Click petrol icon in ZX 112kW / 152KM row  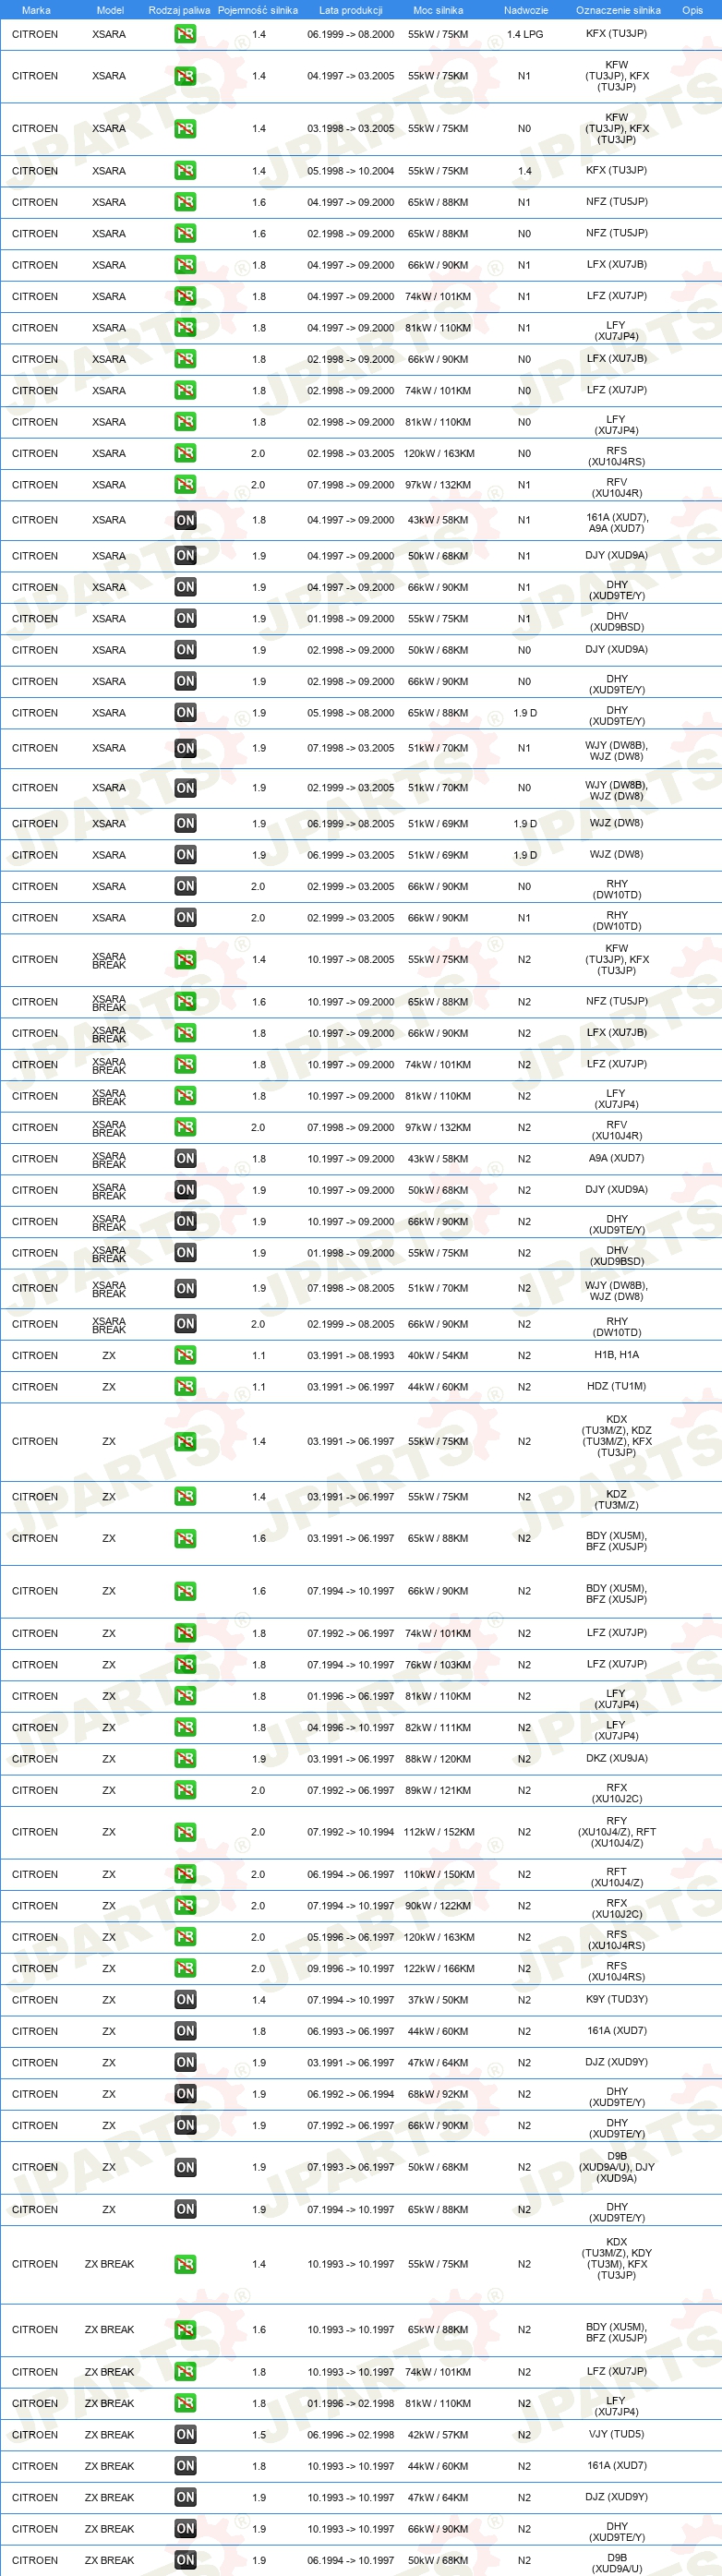[x=185, y=1832]
